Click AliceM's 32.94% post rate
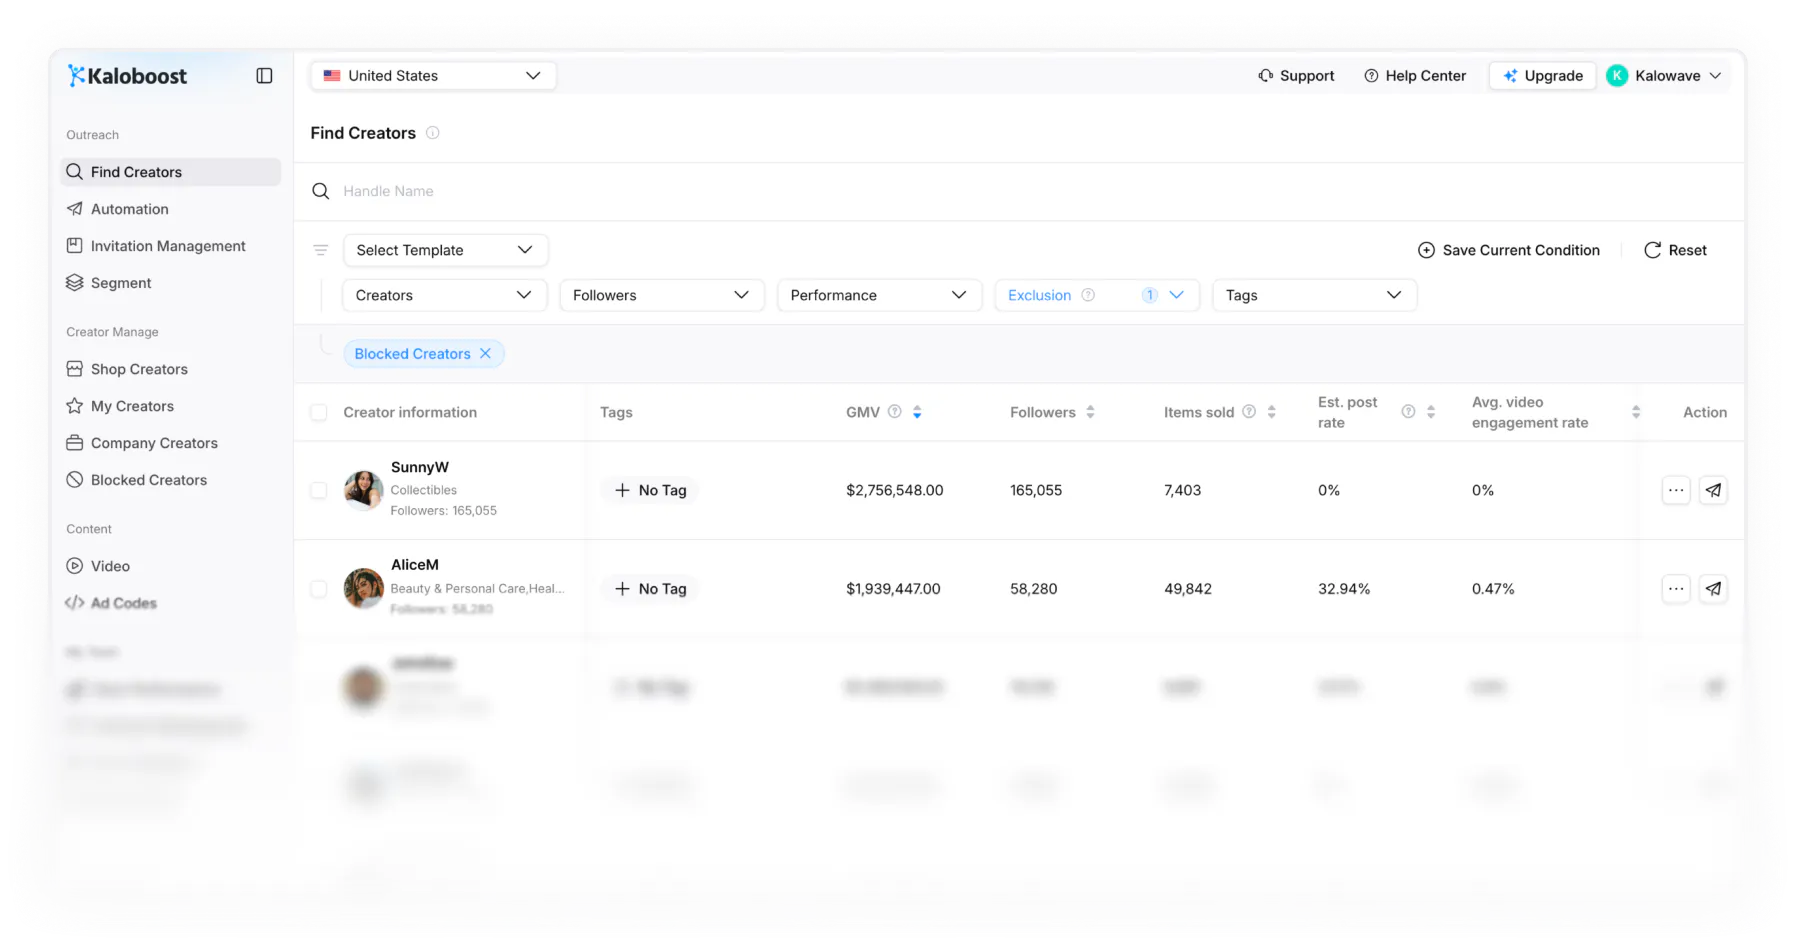Image resolution: width=1796 pixels, height=944 pixels. click(x=1344, y=589)
